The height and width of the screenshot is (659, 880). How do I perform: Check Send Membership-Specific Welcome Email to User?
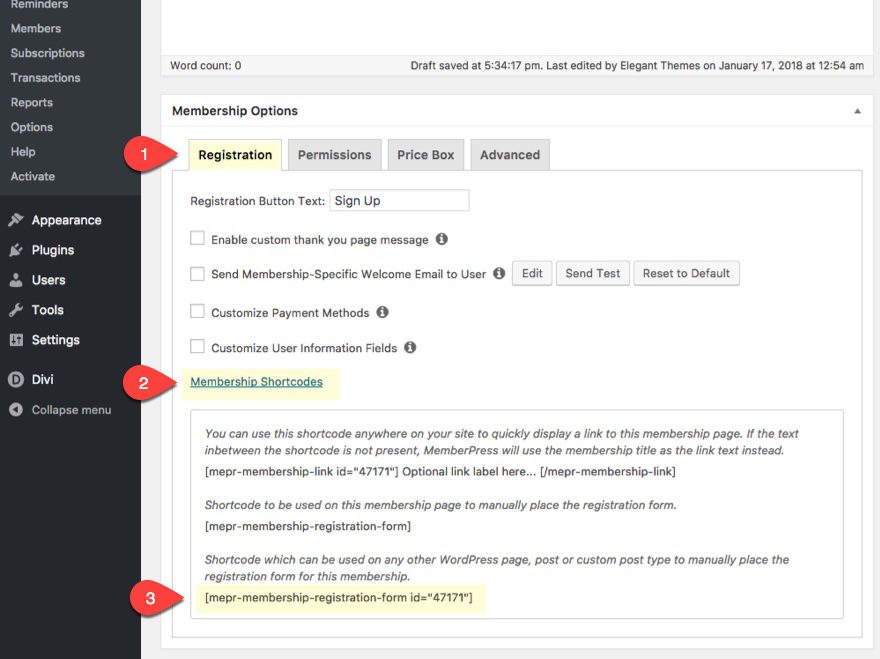pos(197,273)
